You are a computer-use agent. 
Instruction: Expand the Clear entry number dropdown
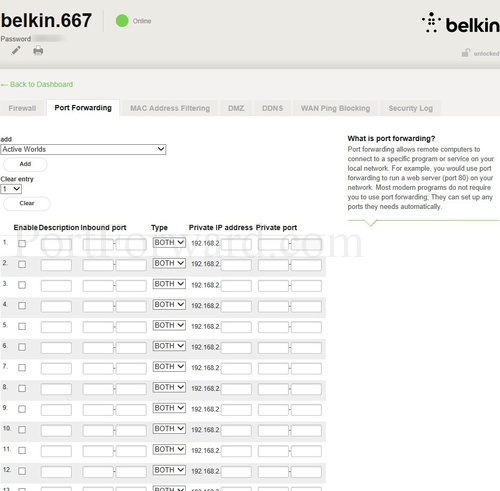(x=11, y=189)
